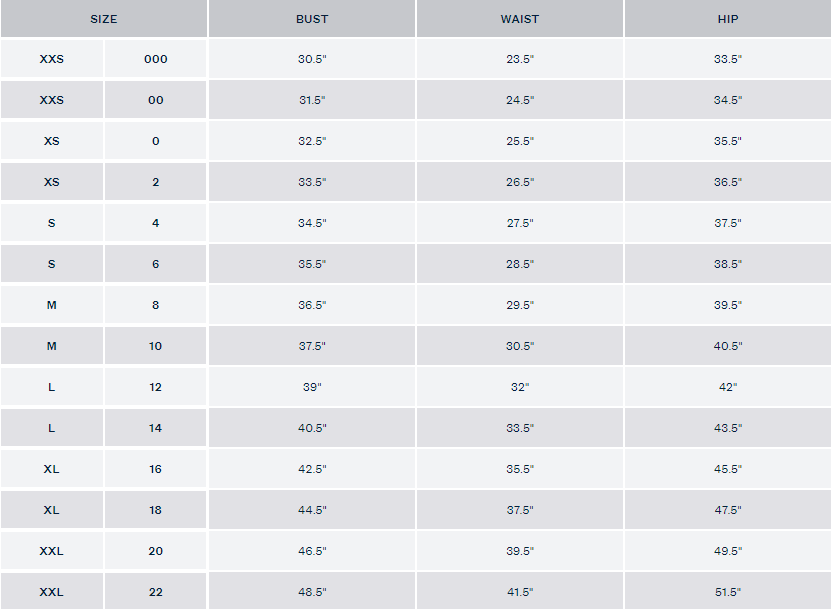831x609 pixels.
Task: Click the HIP column header
Action: tap(728, 19)
